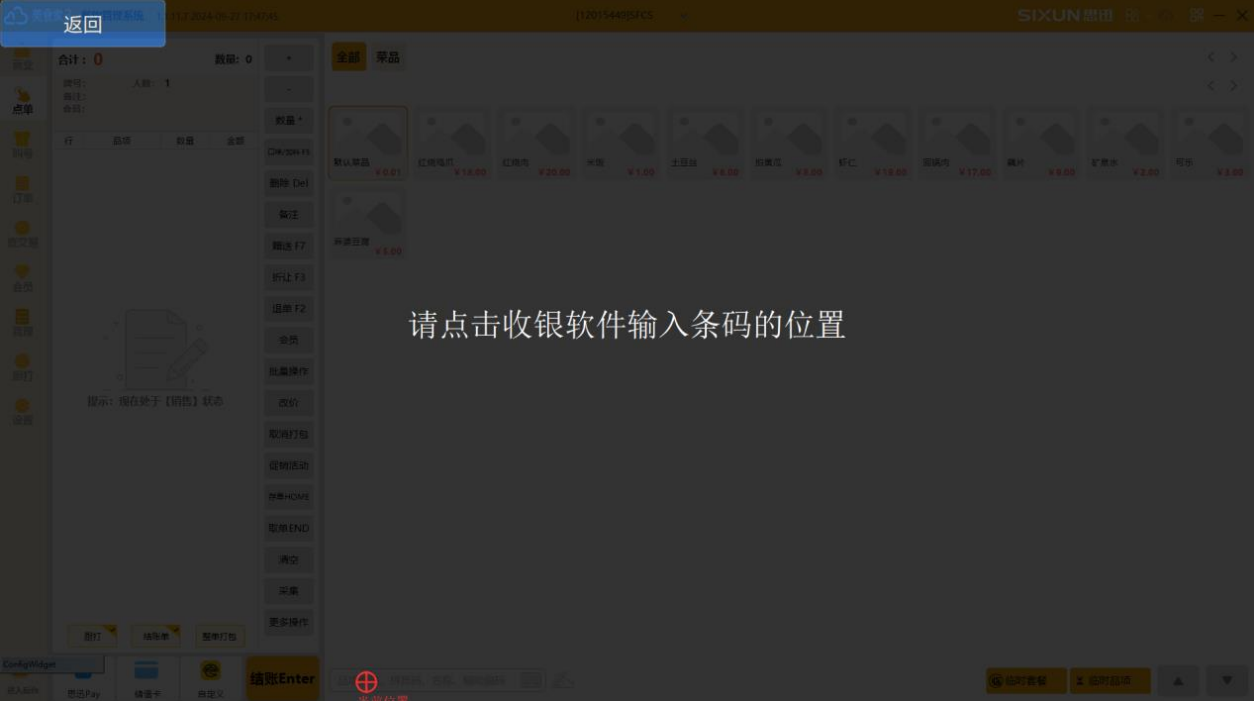Click the 采集 button

(289, 591)
